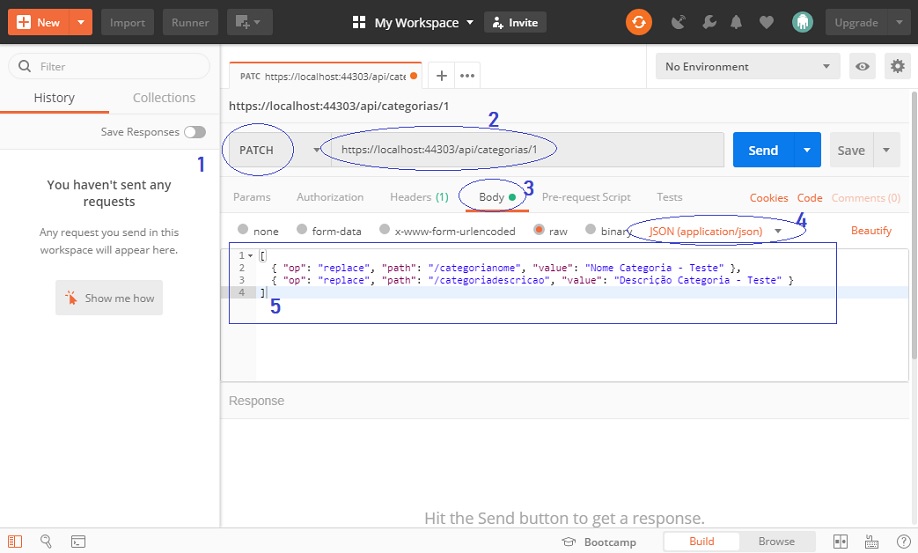Switch to two-pane layout icon
918x553 pixels.
[840, 541]
